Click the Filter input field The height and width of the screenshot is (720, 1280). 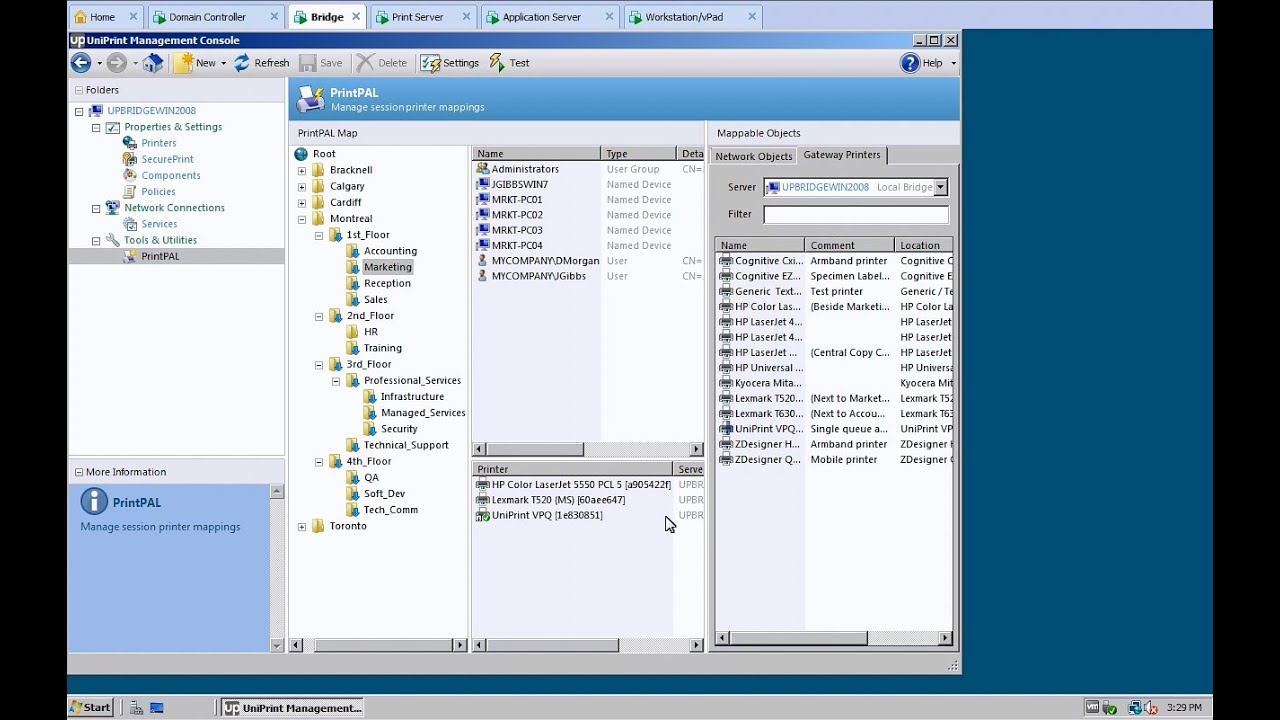856,214
